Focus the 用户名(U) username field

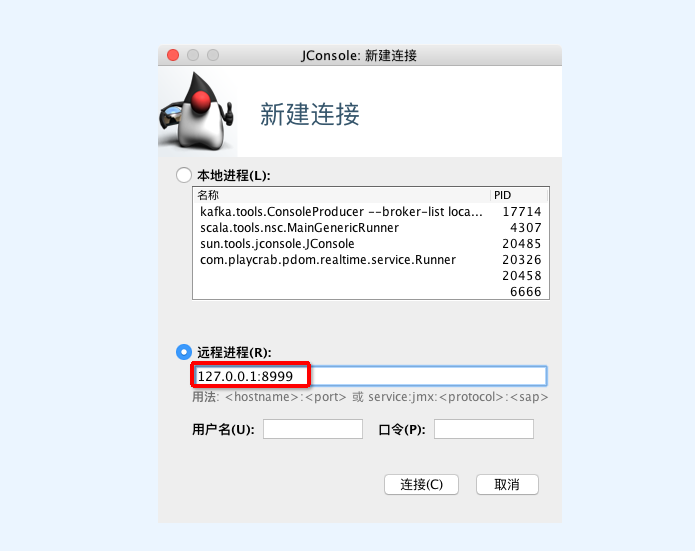coord(313,429)
